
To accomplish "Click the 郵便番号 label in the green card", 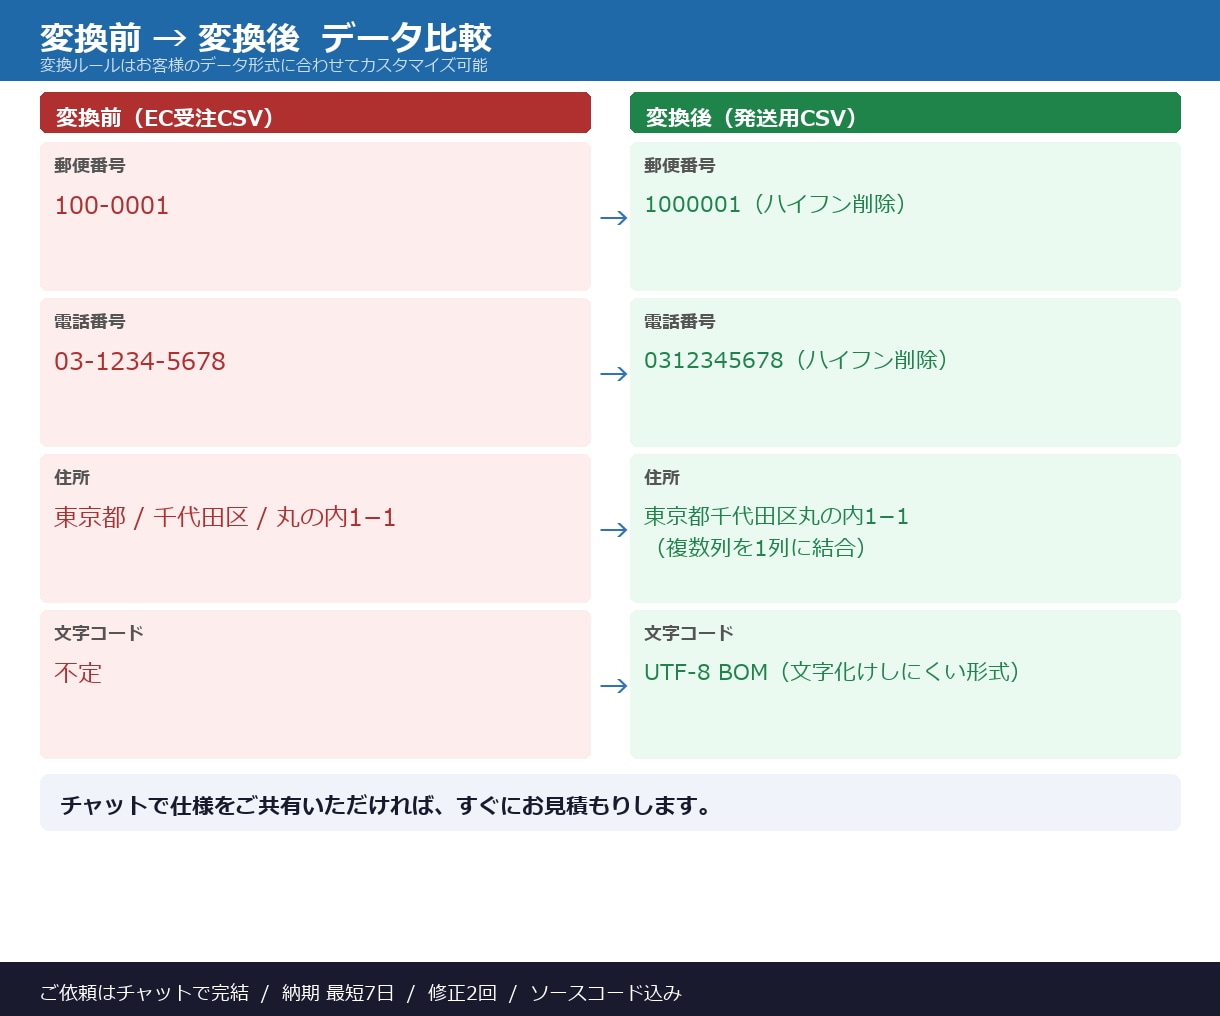I will tap(680, 166).
